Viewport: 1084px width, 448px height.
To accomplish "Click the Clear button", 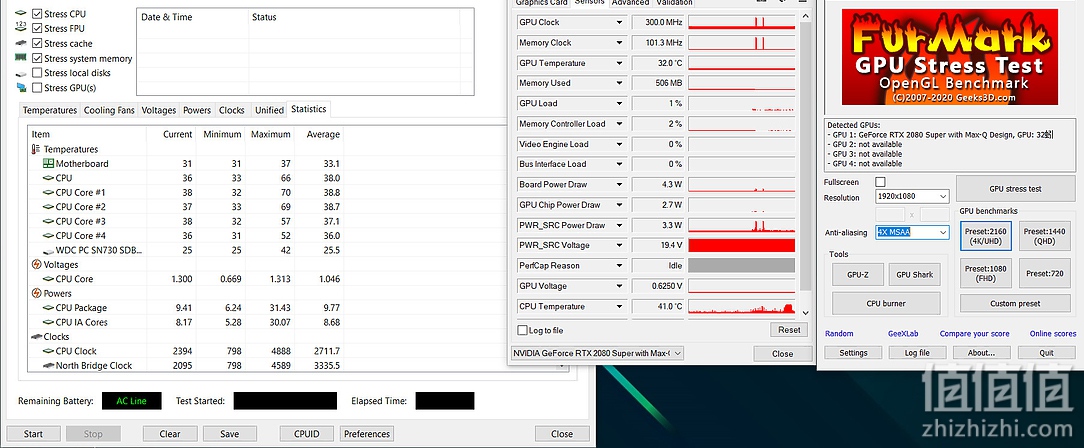I will point(169,434).
